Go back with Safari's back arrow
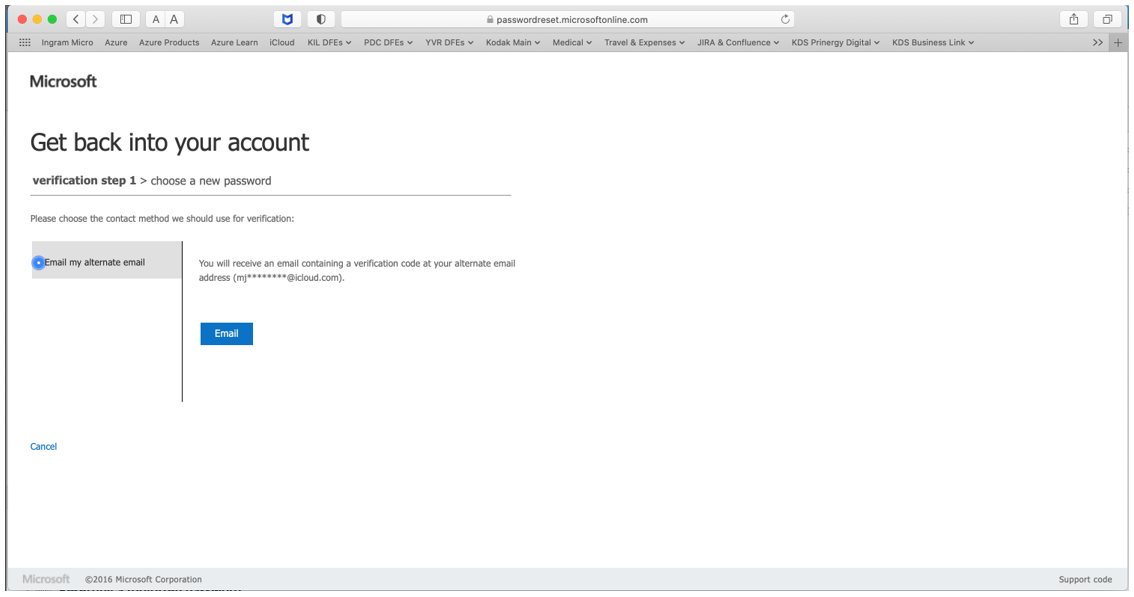 [77, 20]
